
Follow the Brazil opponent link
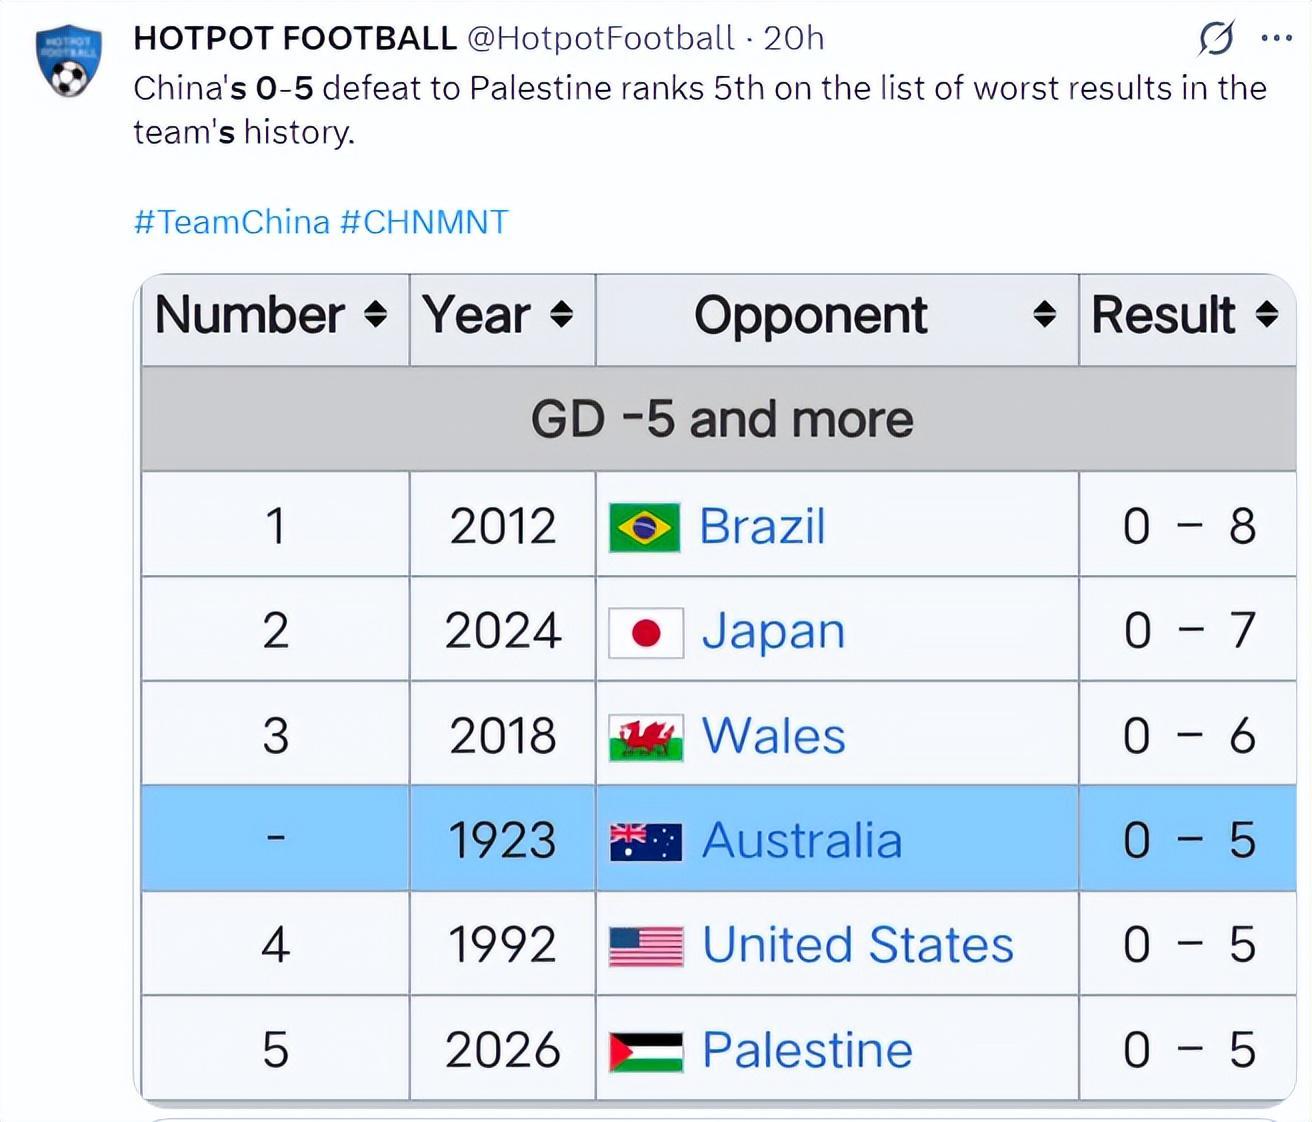[762, 527]
